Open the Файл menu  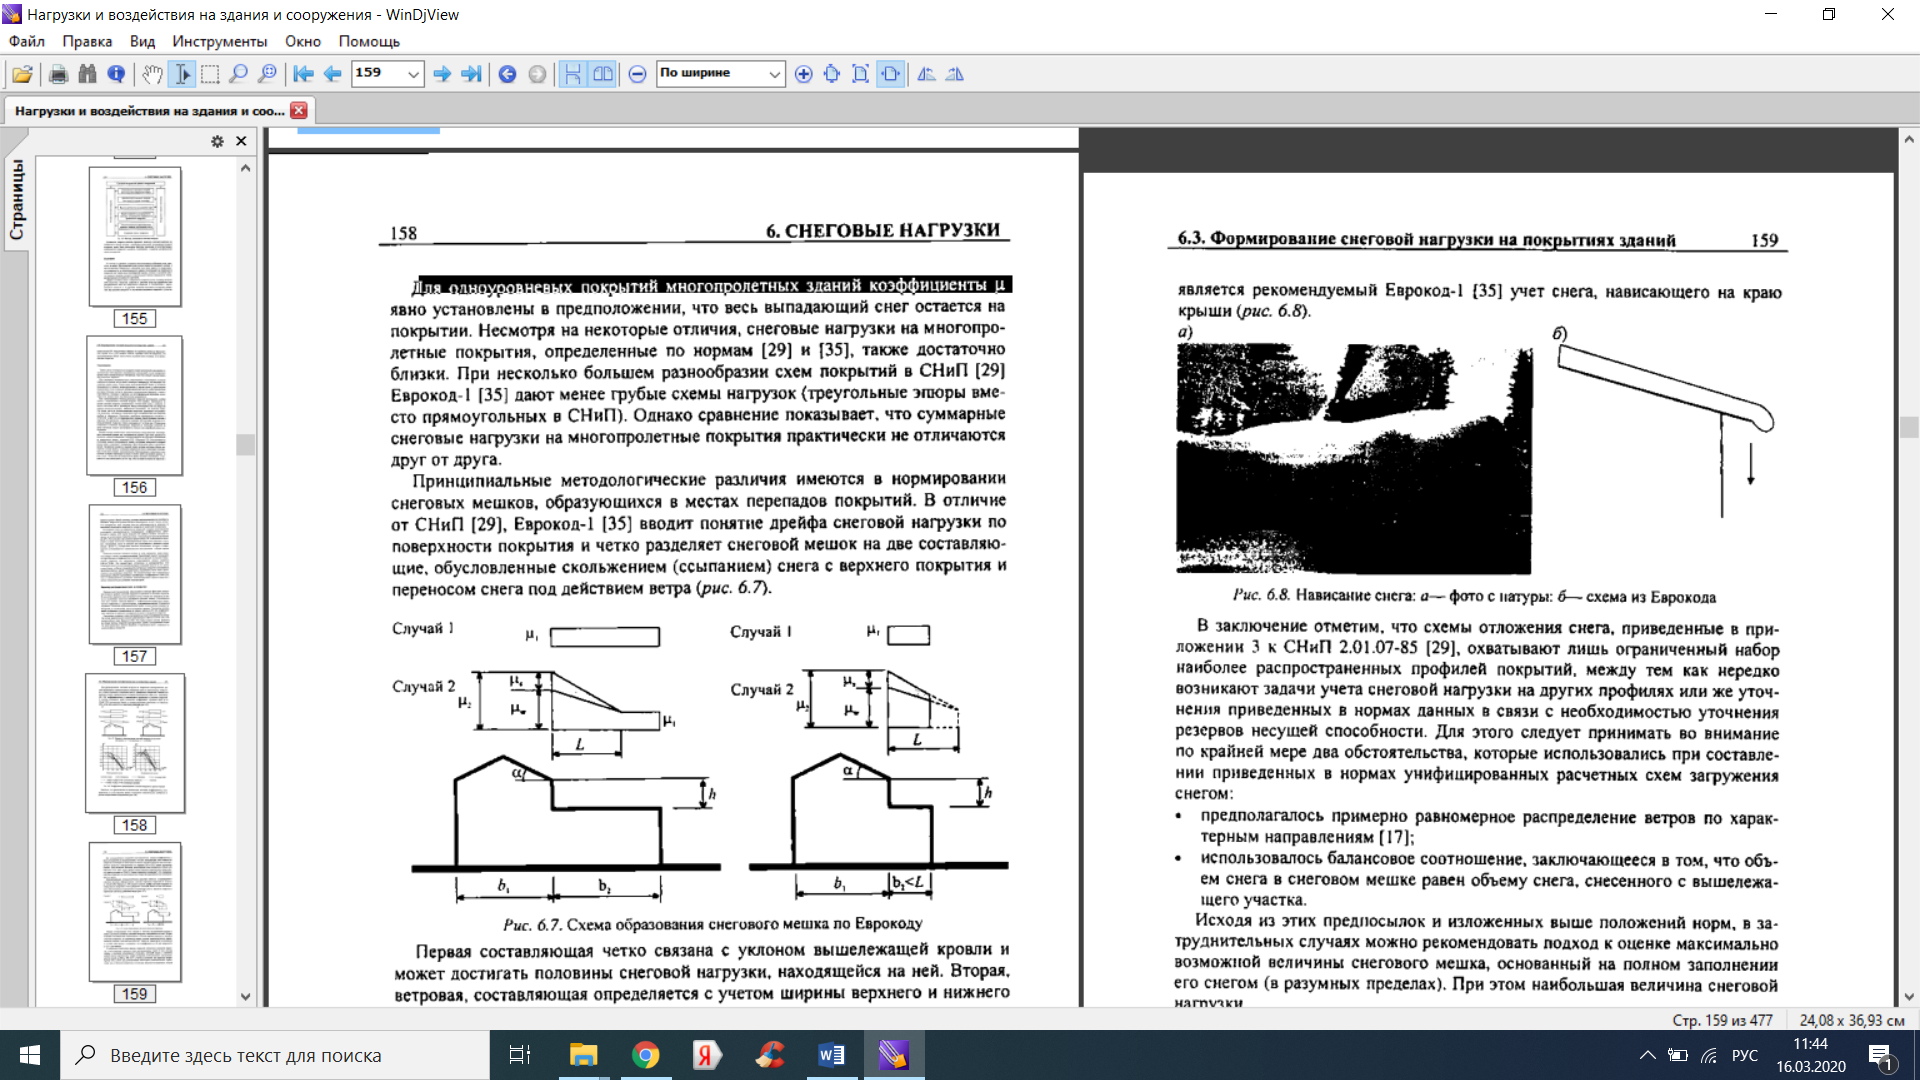[27, 41]
